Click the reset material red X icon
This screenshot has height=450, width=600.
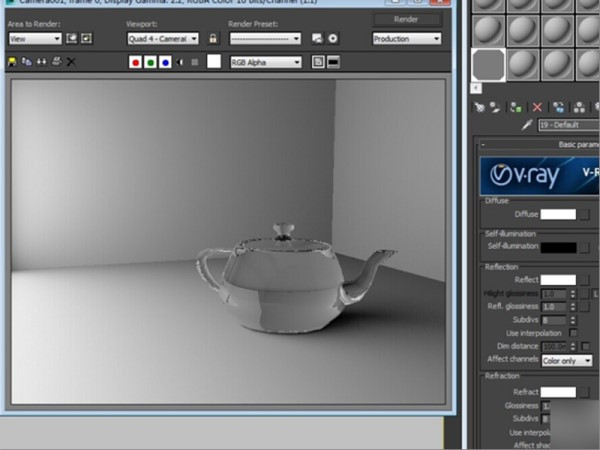pyautogui.click(x=537, y=106)
